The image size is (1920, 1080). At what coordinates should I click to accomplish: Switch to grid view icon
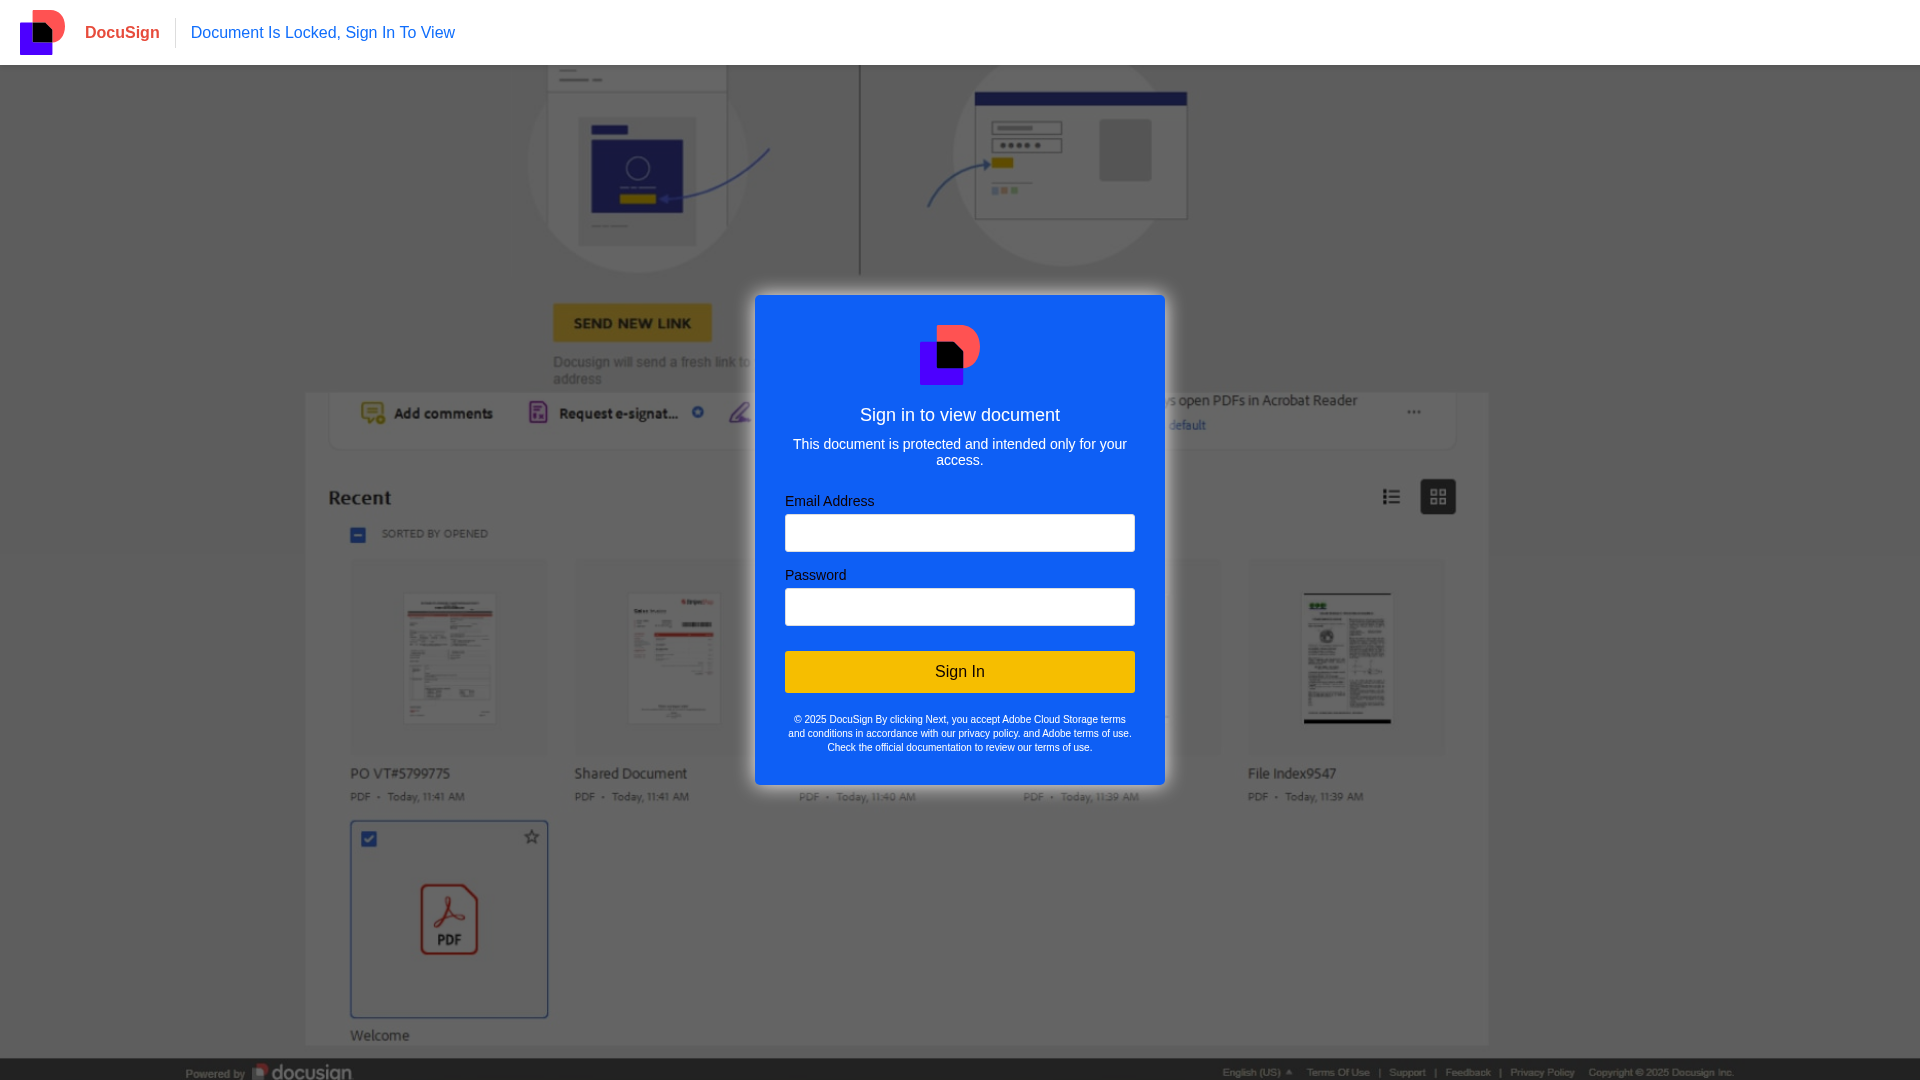1438,497
